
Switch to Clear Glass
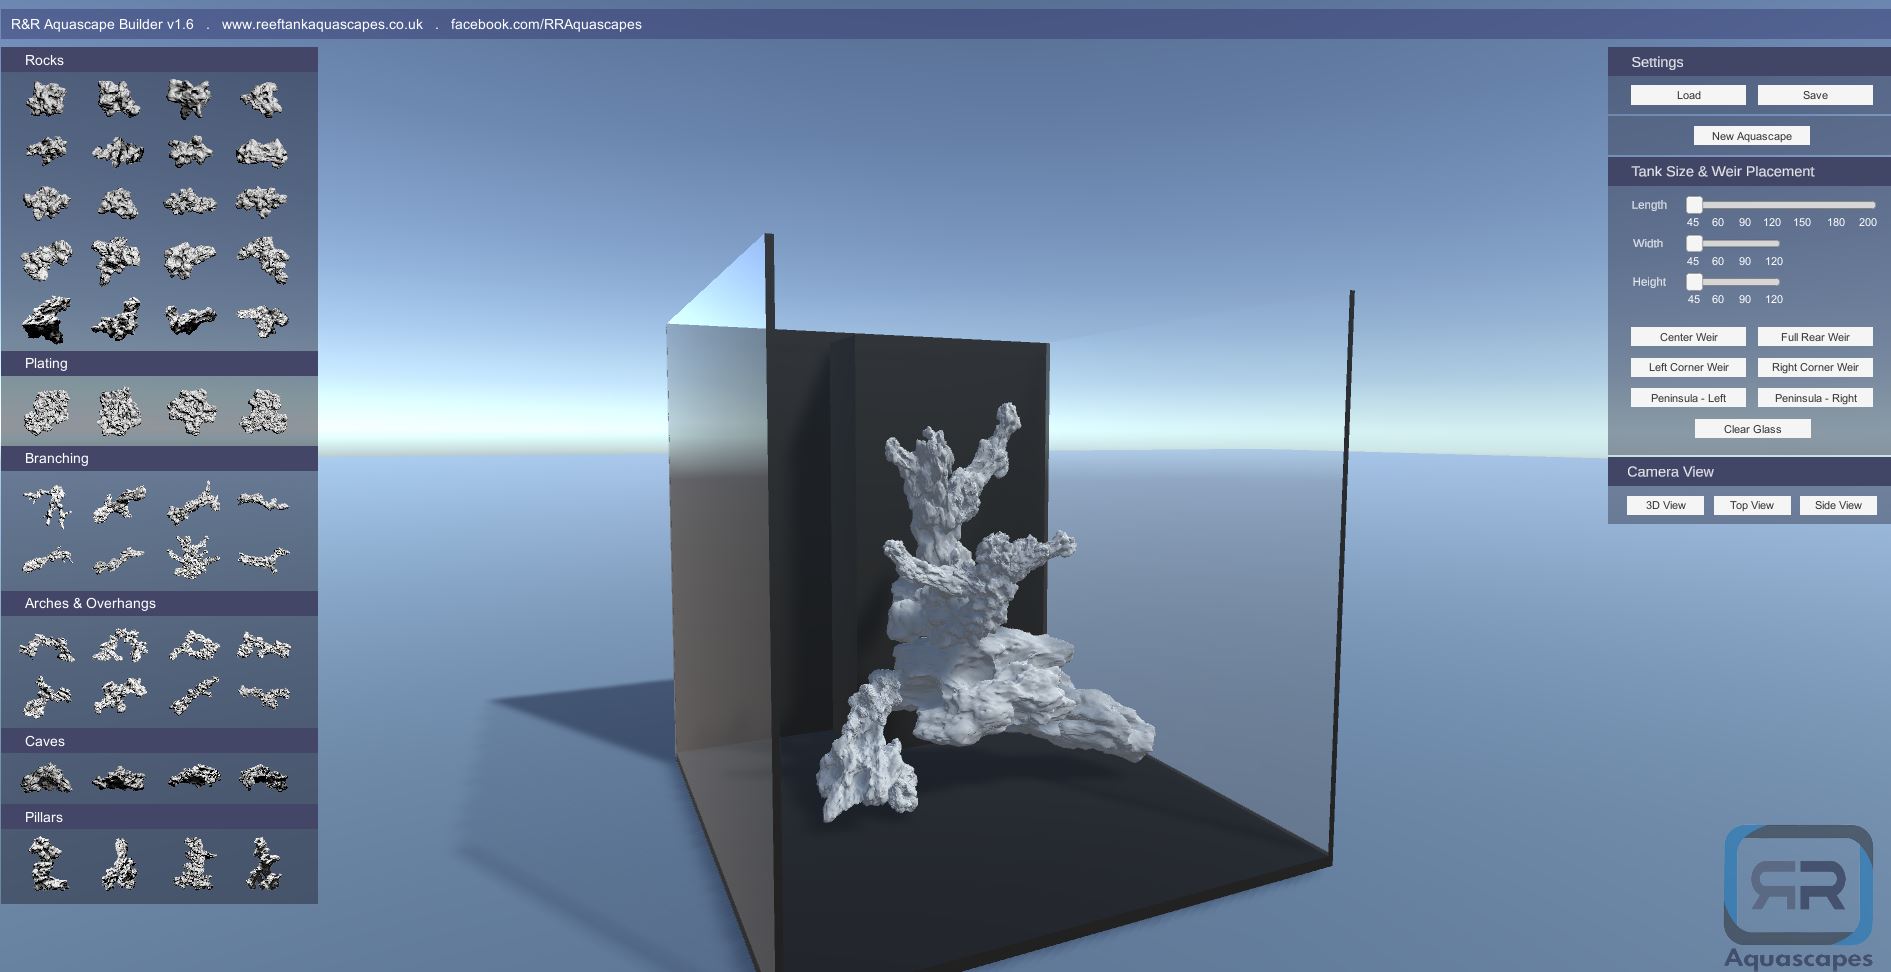1752,429
